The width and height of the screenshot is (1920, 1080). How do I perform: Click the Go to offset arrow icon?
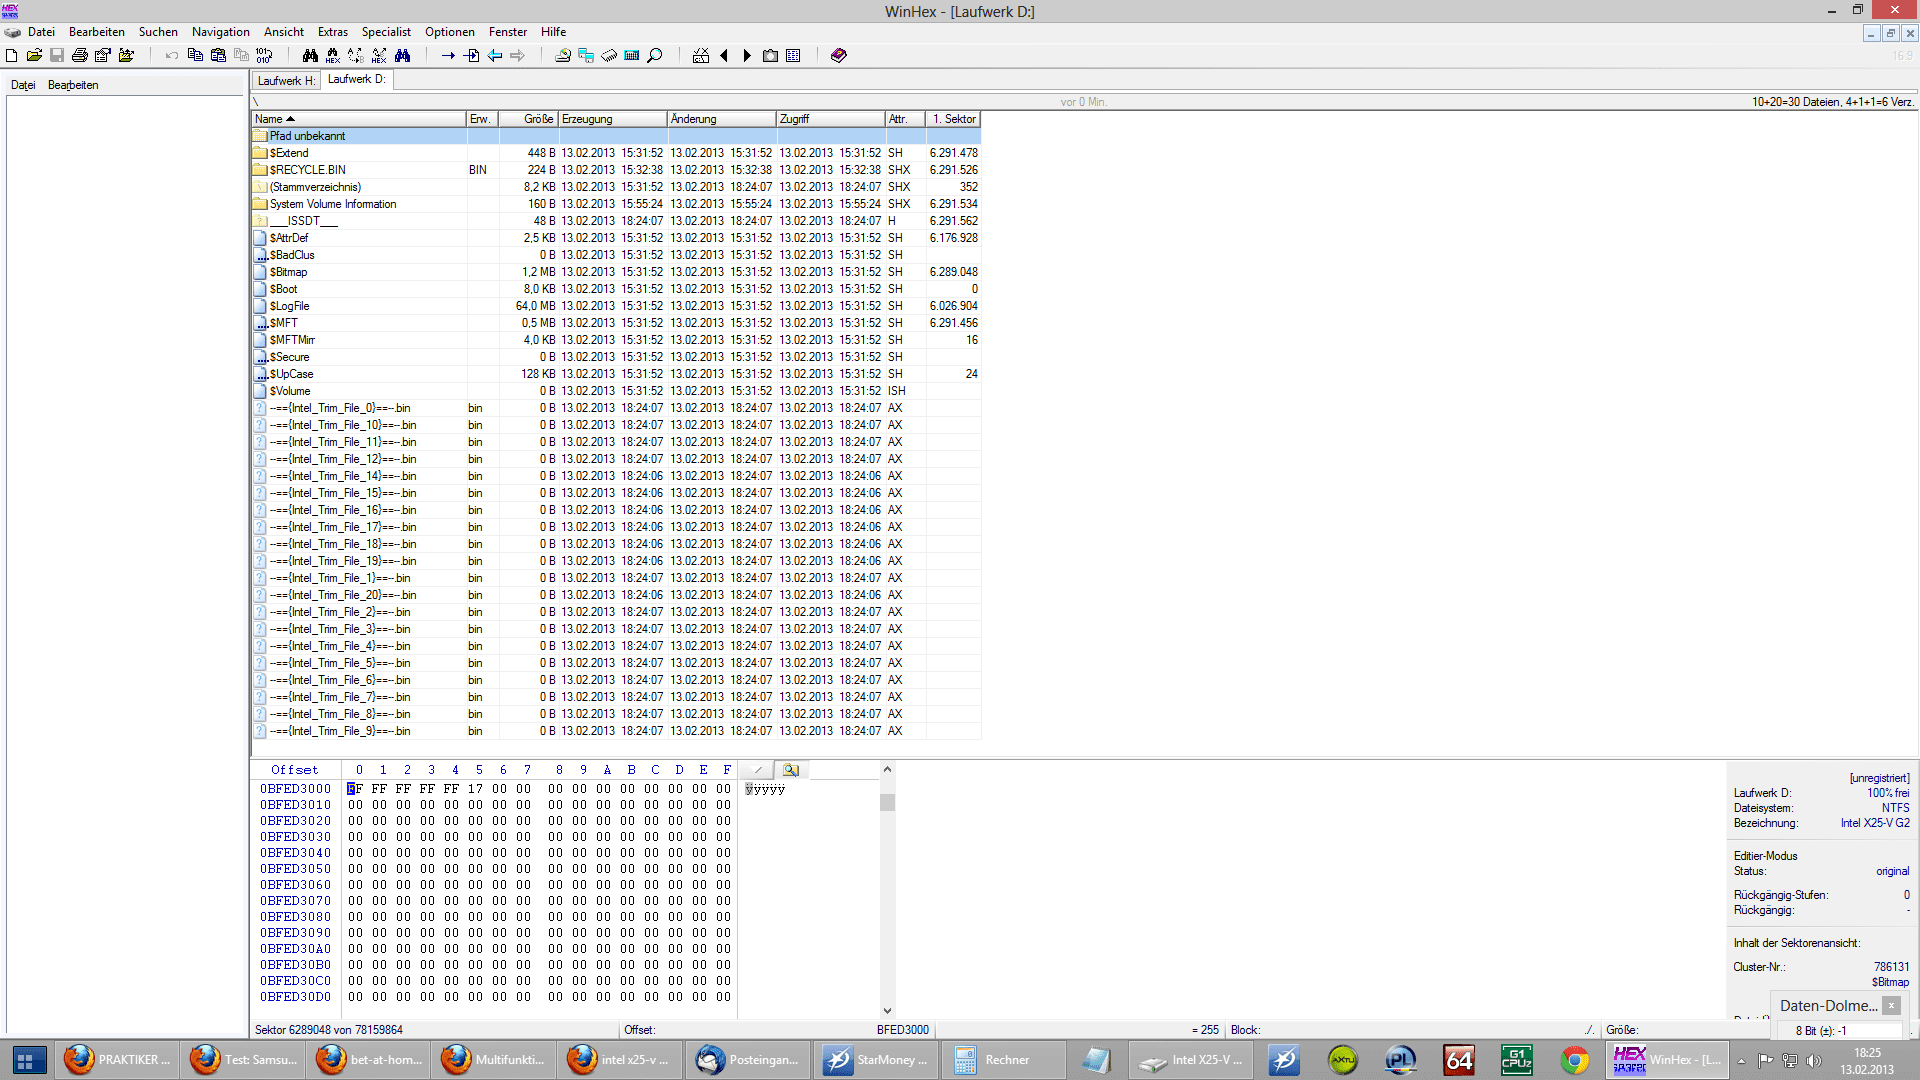tap(448, 56)
